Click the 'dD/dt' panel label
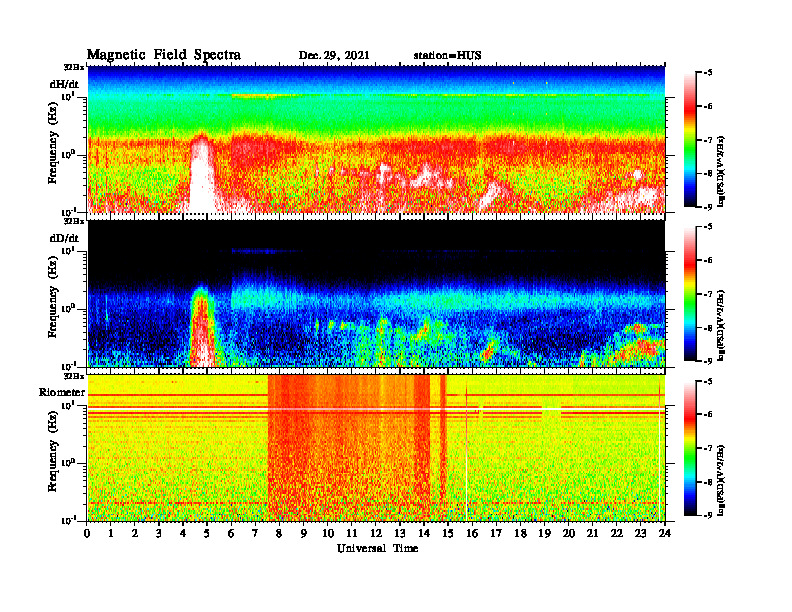 64,238
